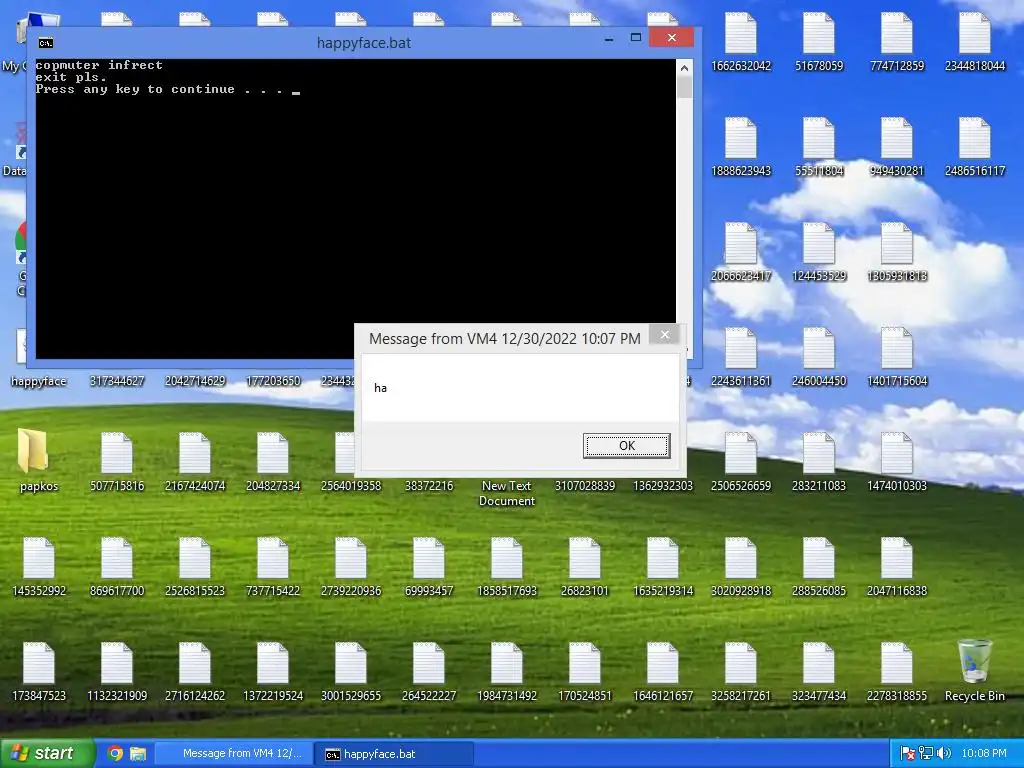This screenshot has width=1024, height=768.
Task: Click the network icon in system tray
Action: (x=926, y=753)
